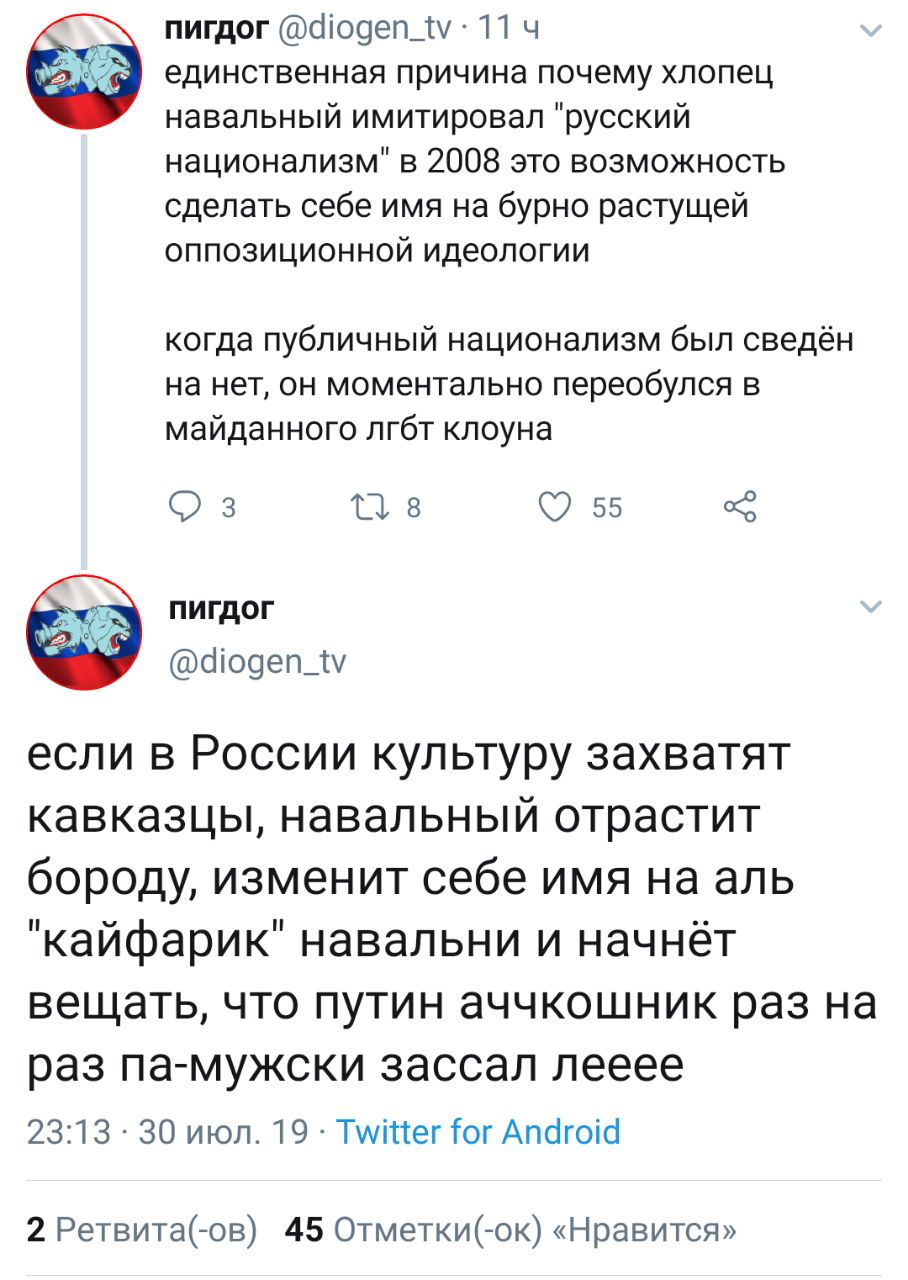Open the '11 ч' timestamp link

[510, 31]
